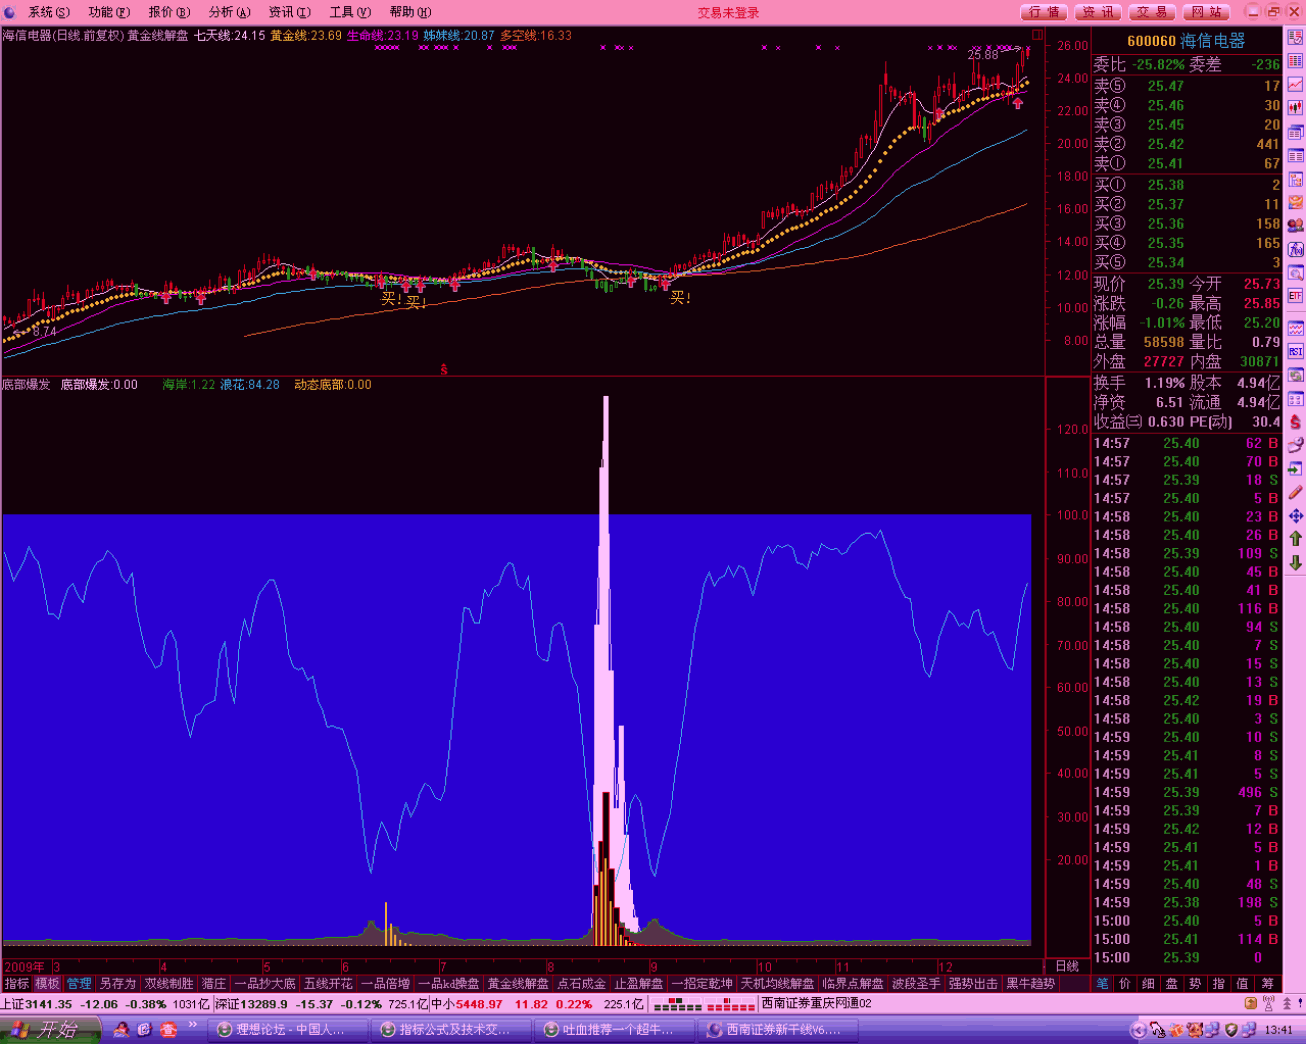Click the green up arrow icon

pos(1295,539)
